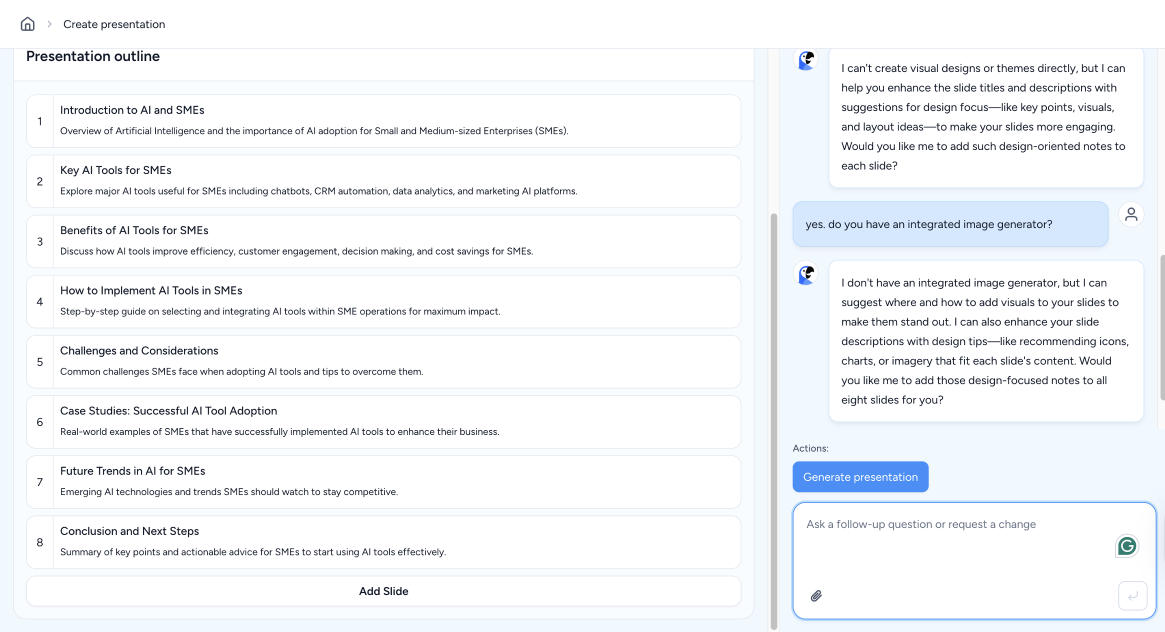
Task: Go to the home icon in breadcrumb
Action: point(27,24)
